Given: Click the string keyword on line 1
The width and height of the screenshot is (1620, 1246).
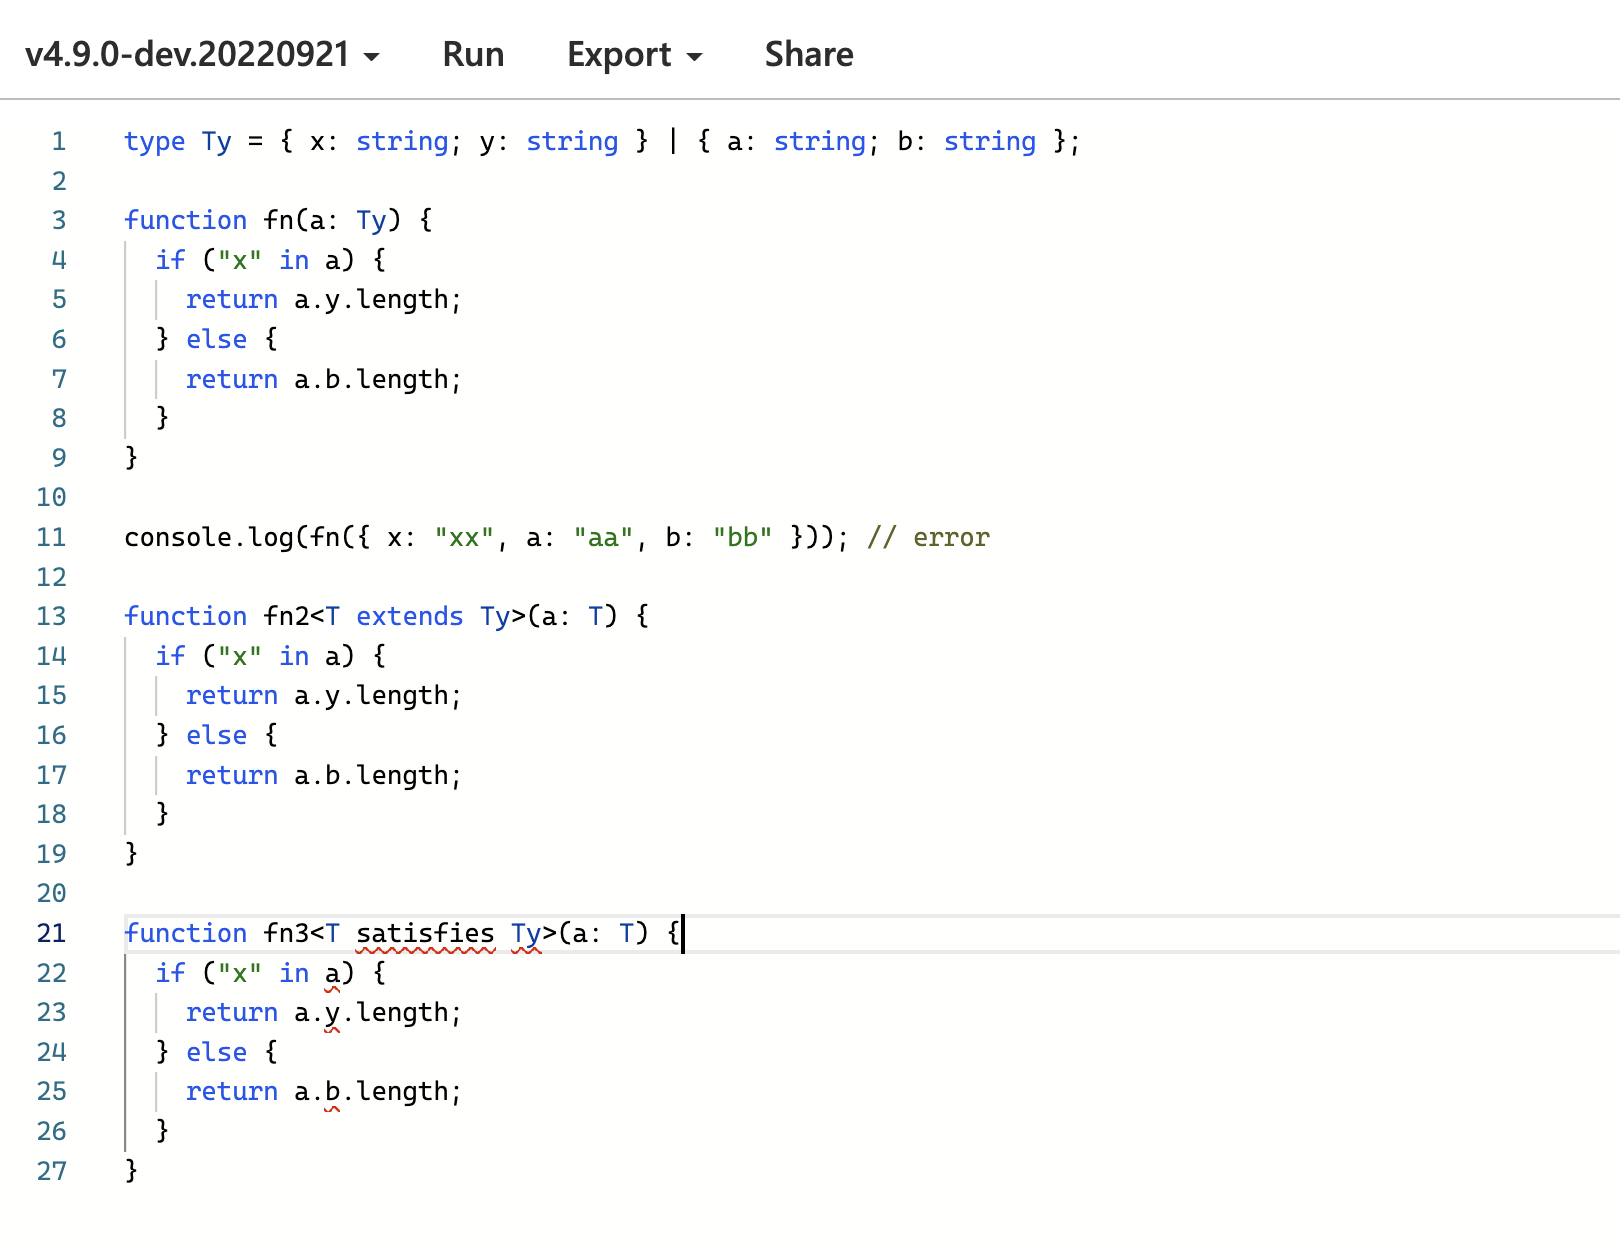Looking at the screenshot, I should (x=402, y=141).
